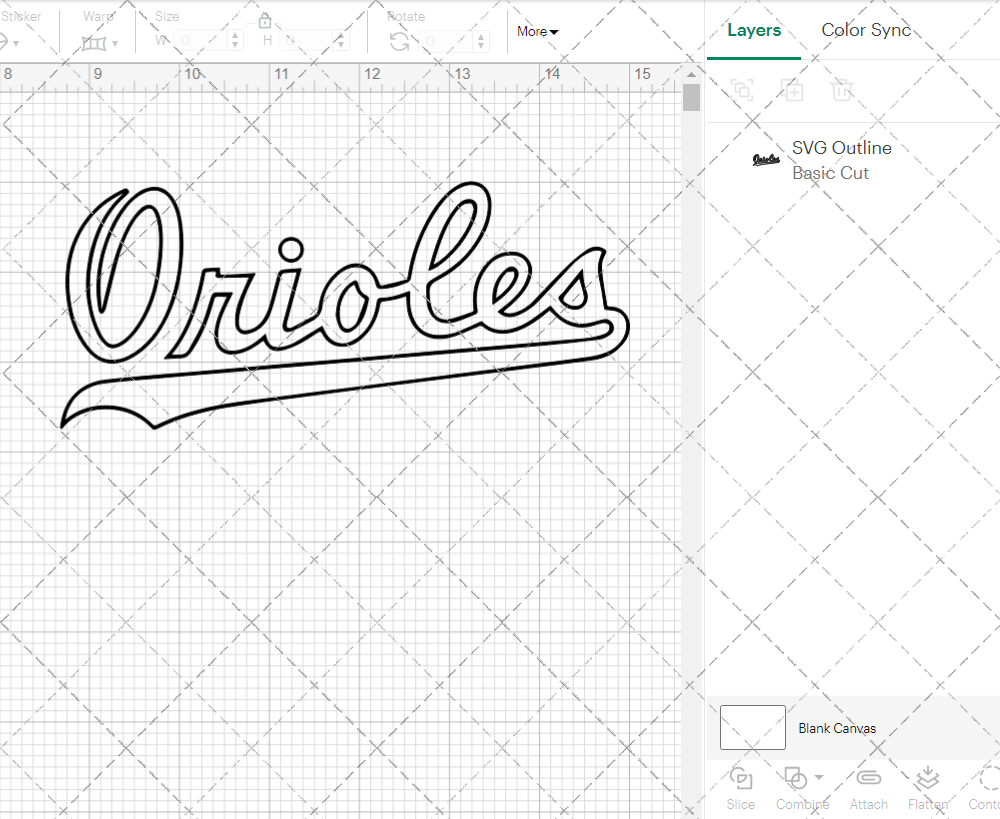
Task: Click the Duplicate layer icon
Action: pos(792,90)
